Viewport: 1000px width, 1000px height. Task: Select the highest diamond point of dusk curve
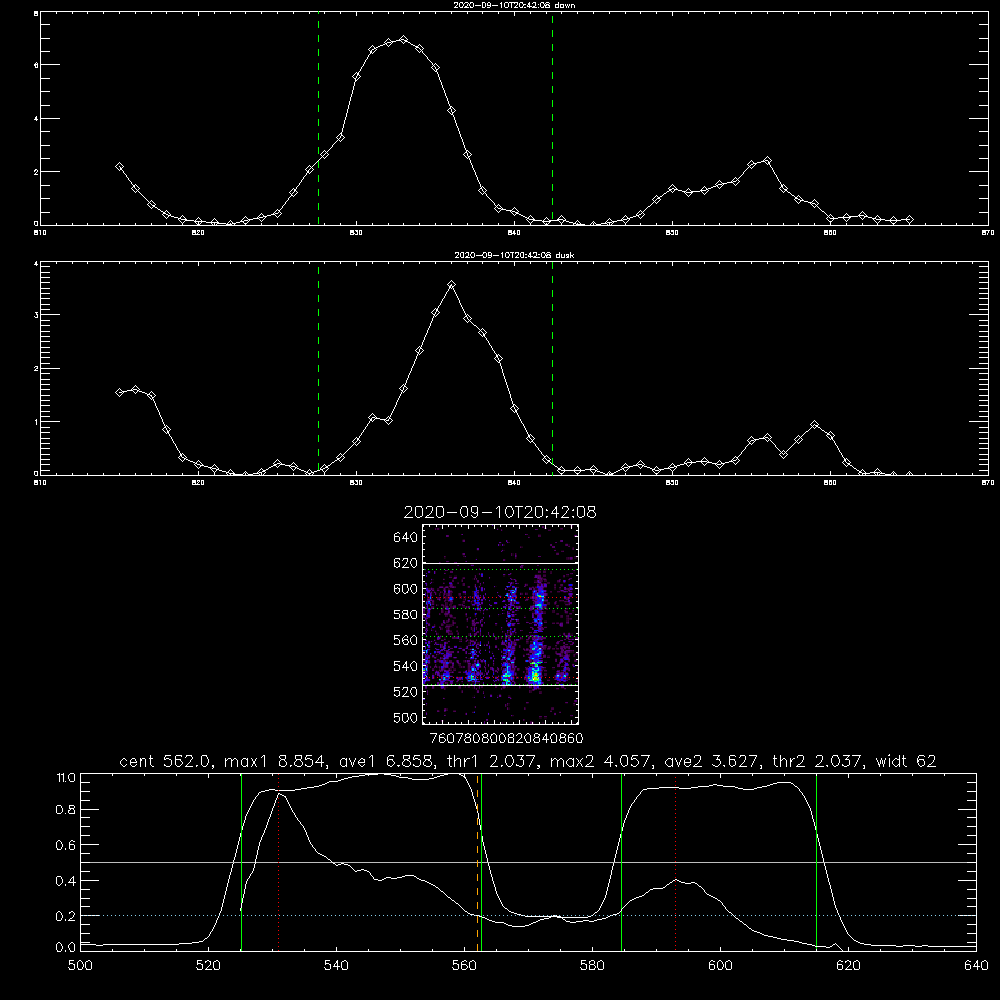452,284
